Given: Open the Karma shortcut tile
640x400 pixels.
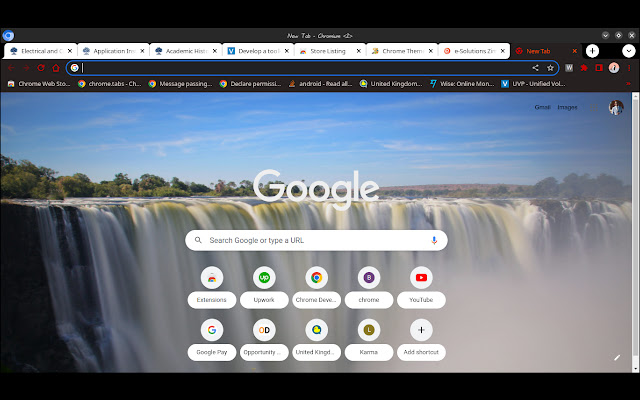Looking at the screenshot, I should 369,340.
